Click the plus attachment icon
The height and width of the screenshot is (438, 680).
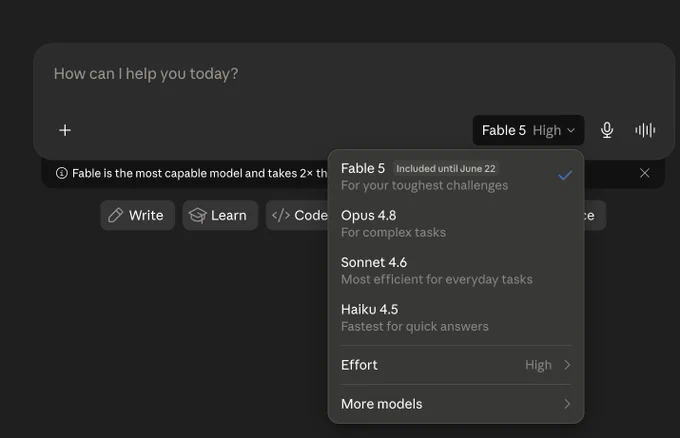[x=65, y=130]
